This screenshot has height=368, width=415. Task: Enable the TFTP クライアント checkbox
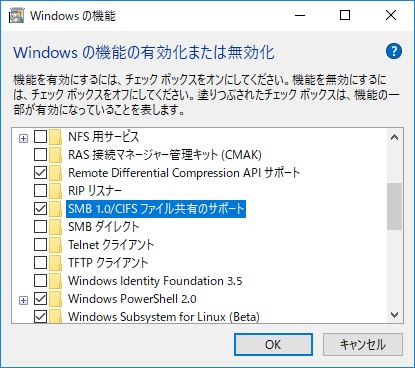(x=40, y=263)
